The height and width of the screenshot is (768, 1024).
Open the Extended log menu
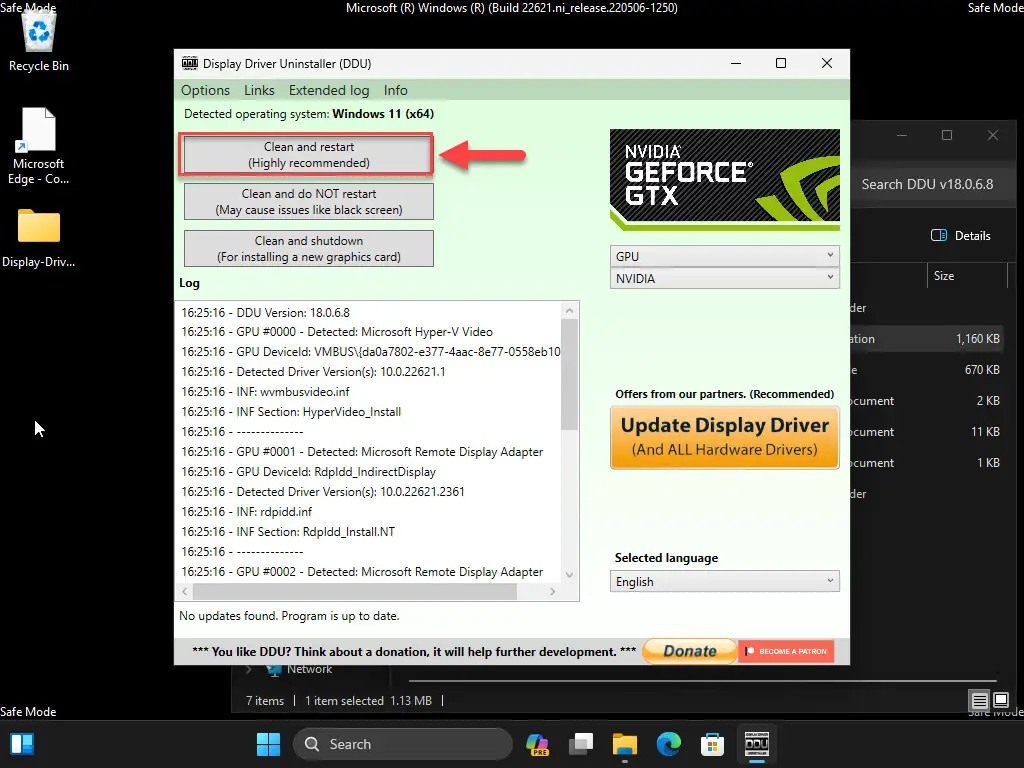tap(328, 90)
